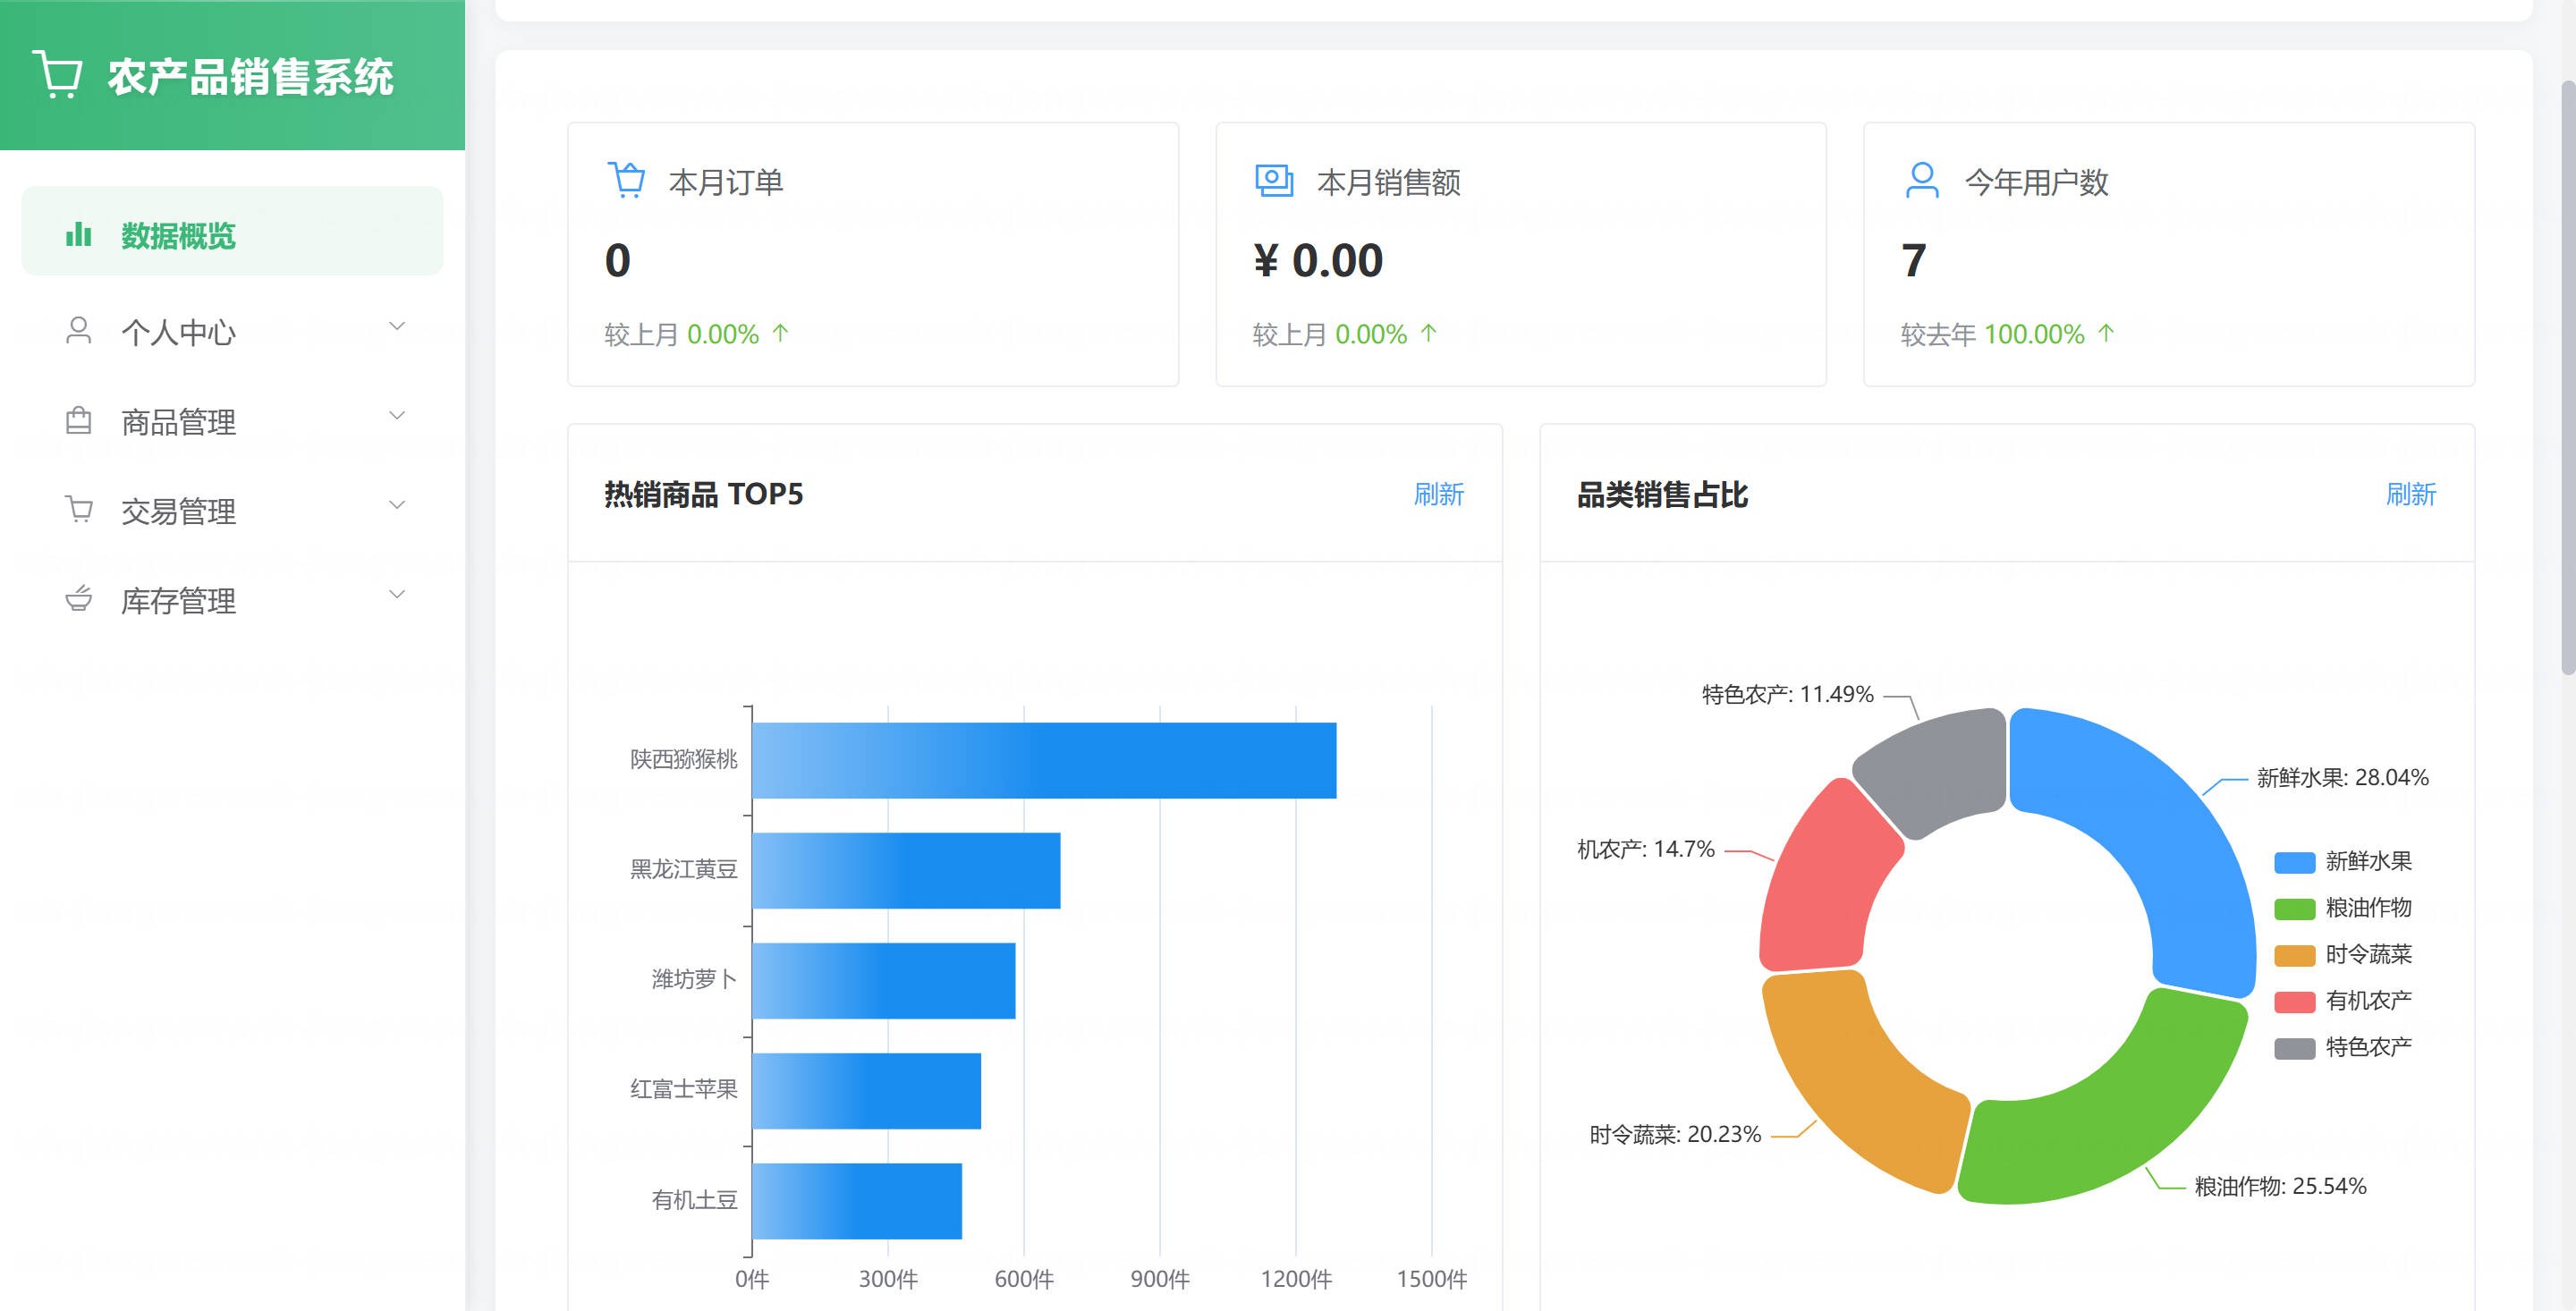This screenshot has height=1311, width=2576.
Task: Click the green 粮油作物 legend swatch
Action: 2294,908
